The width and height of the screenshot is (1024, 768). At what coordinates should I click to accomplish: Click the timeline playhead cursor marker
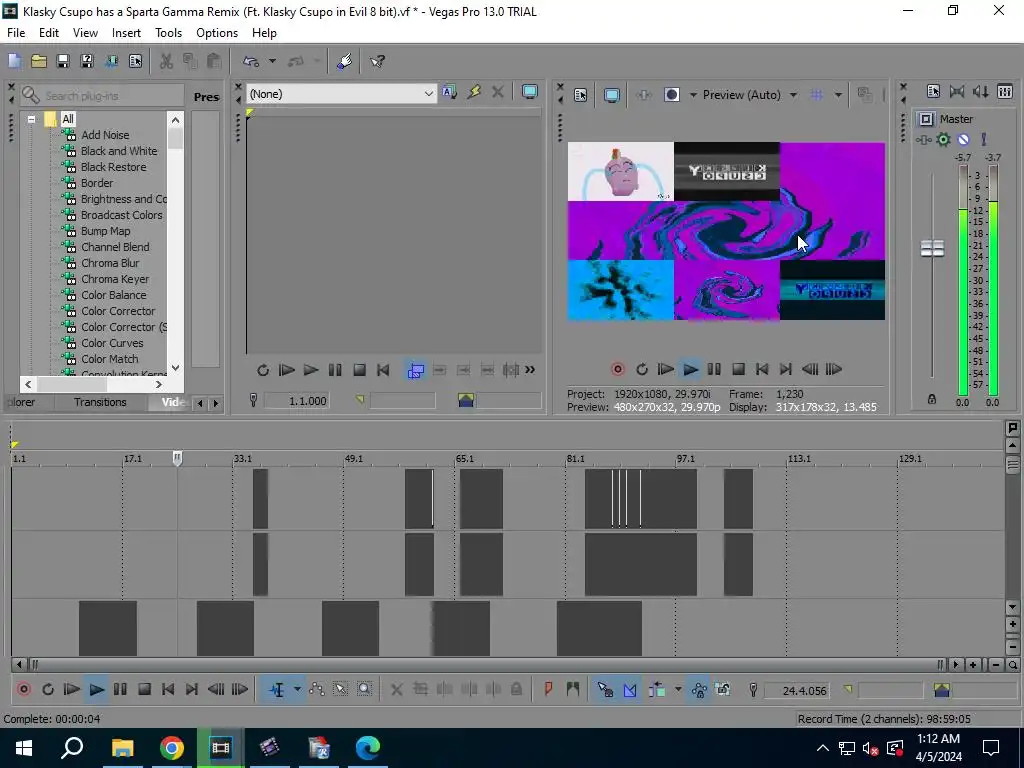click(177, 458)
